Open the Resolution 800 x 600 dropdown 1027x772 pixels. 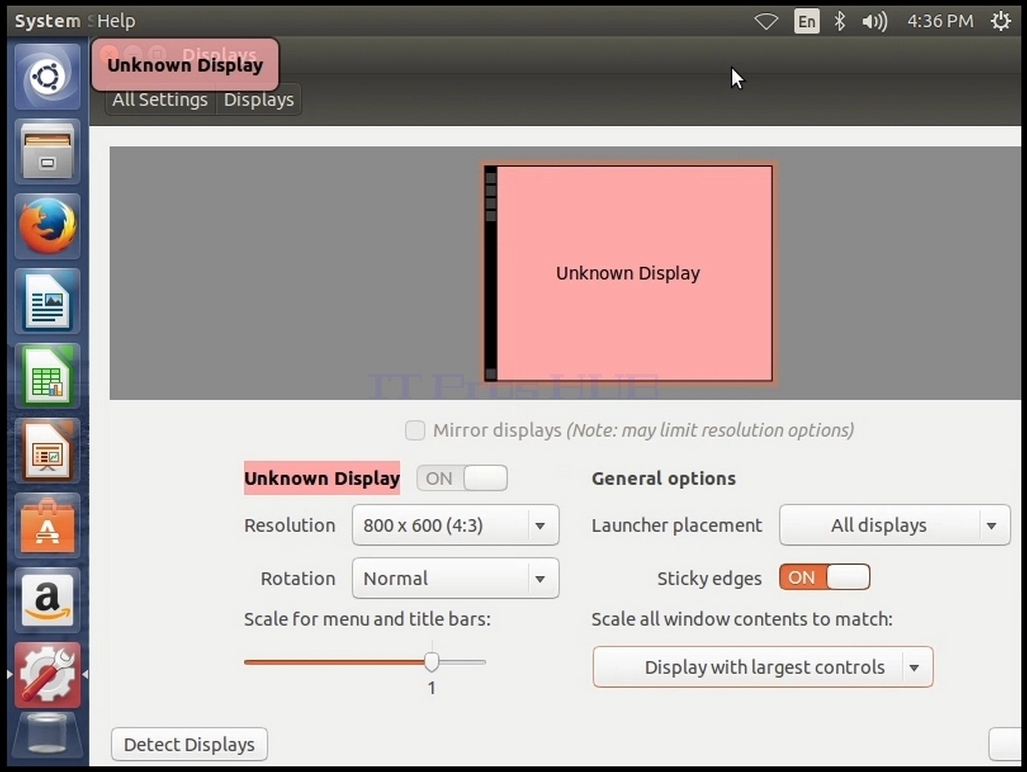pyautogui.click(x=455, y=525)
